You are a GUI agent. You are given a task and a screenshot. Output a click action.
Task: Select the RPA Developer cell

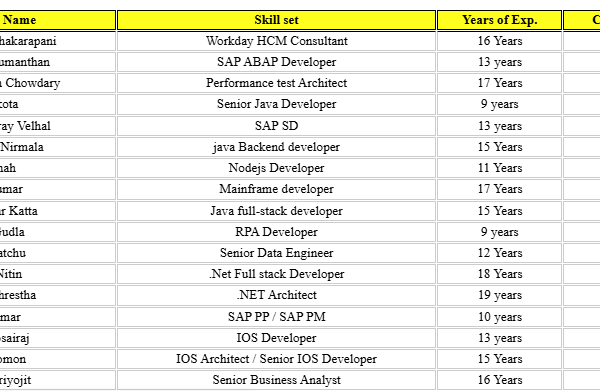coord(276,232)
